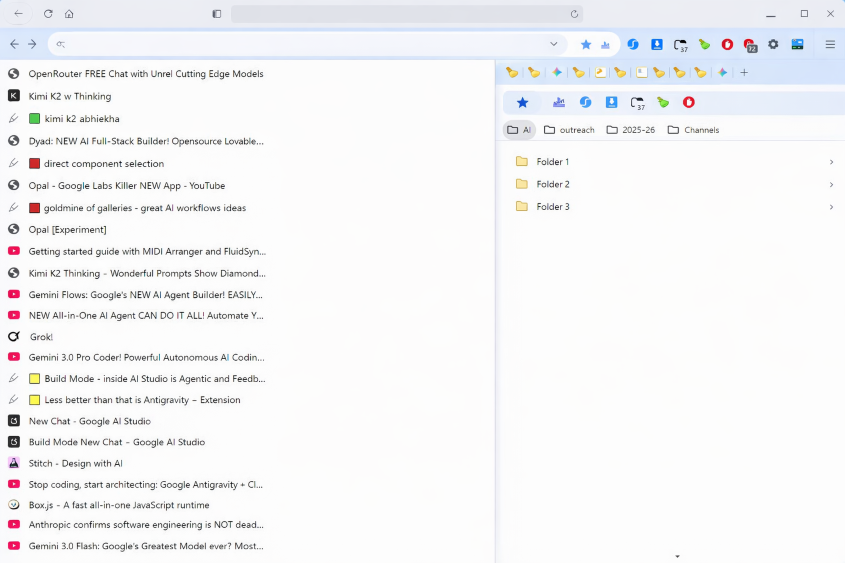The width and height of the screenshot is (845, 563).
Task: Open the address bar dropdown arrow
Action: coord(554,44)
